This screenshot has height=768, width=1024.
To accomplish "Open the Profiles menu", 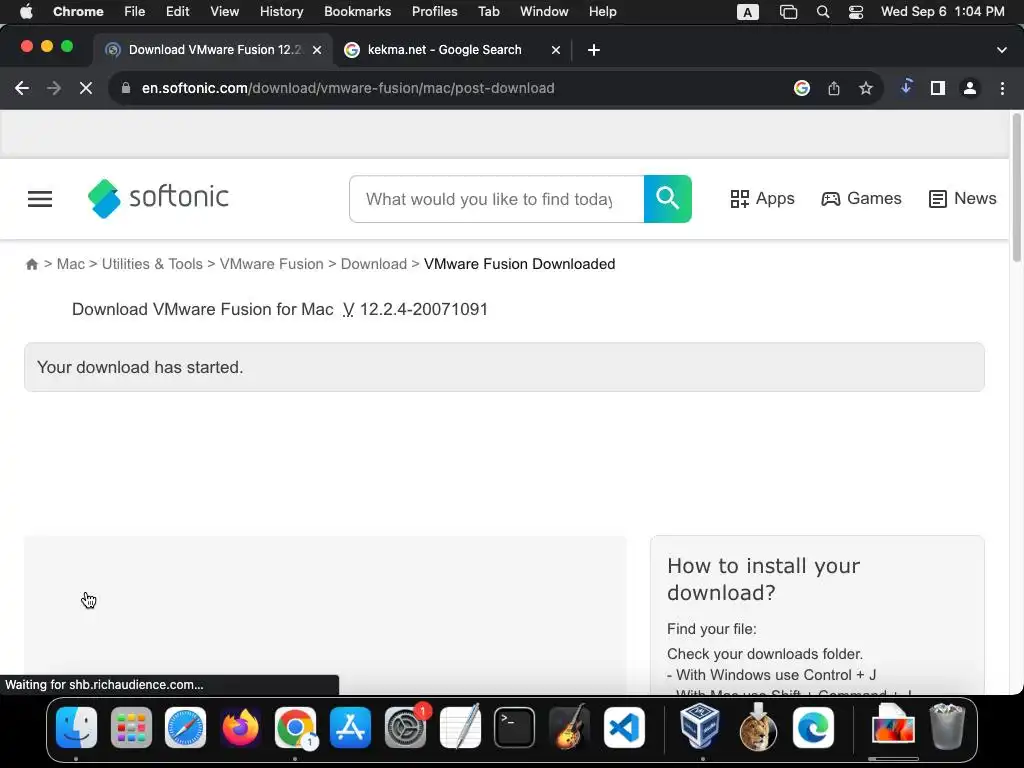I will [x=434, y=12].
